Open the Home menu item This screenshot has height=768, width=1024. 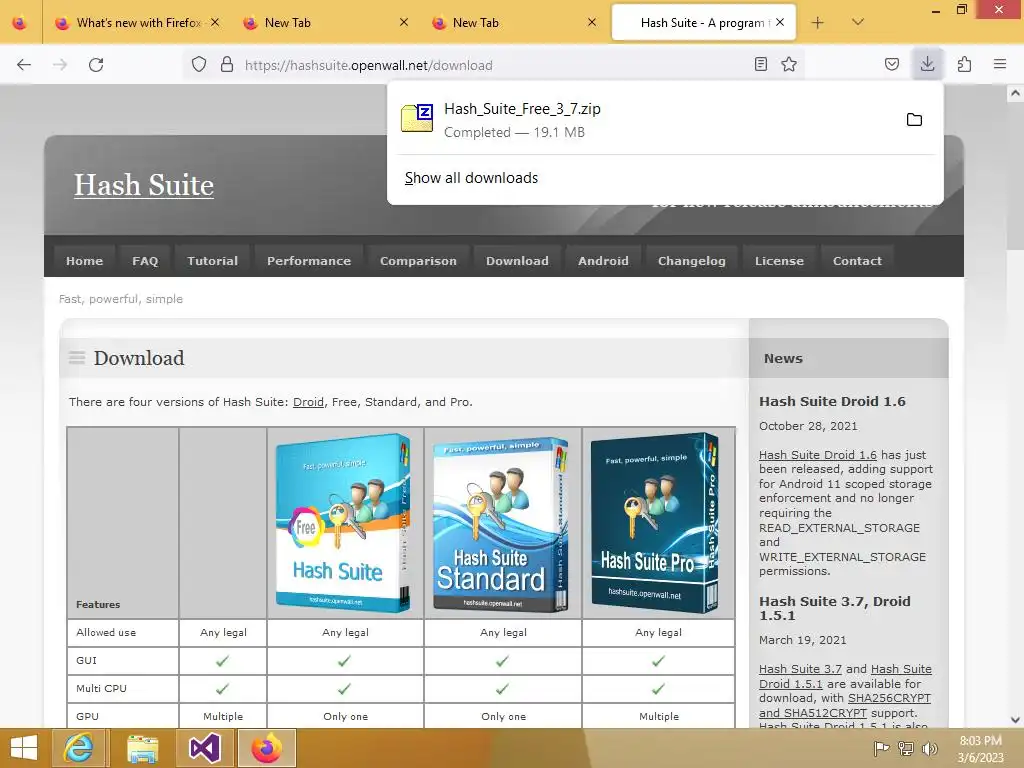point(84,261)
